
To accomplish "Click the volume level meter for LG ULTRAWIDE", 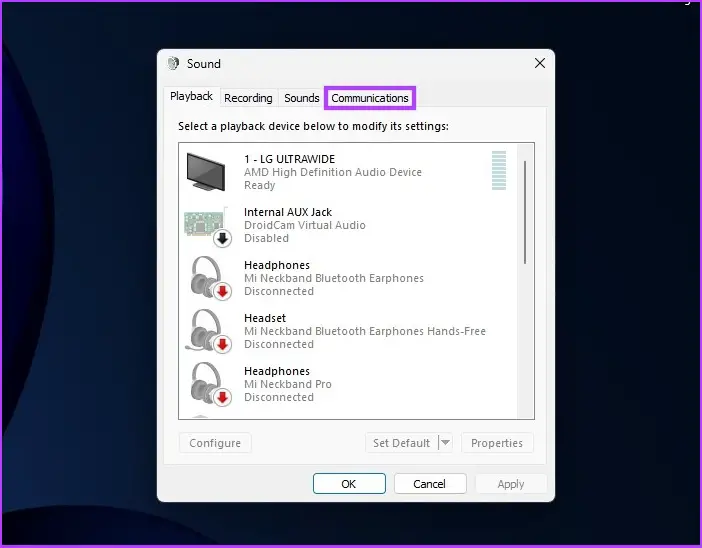I will pos(499,171).
